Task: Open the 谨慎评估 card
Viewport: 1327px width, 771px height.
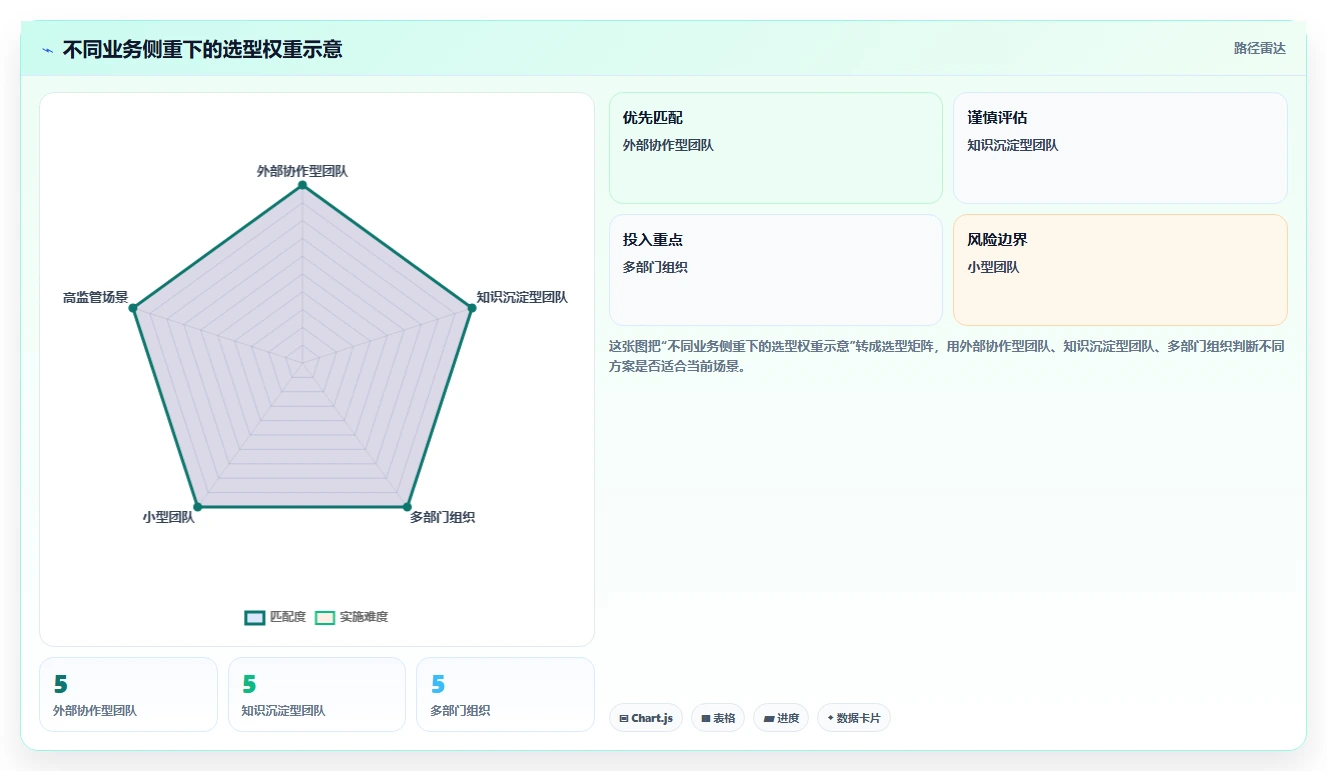Action: click(x=1120, y=148)
